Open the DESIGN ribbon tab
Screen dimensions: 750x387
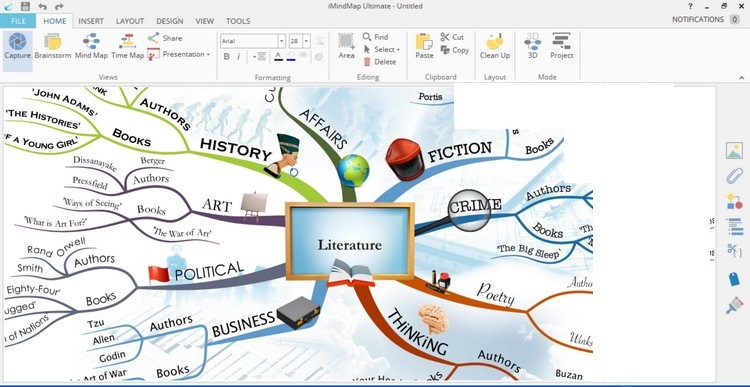(169, 21)
